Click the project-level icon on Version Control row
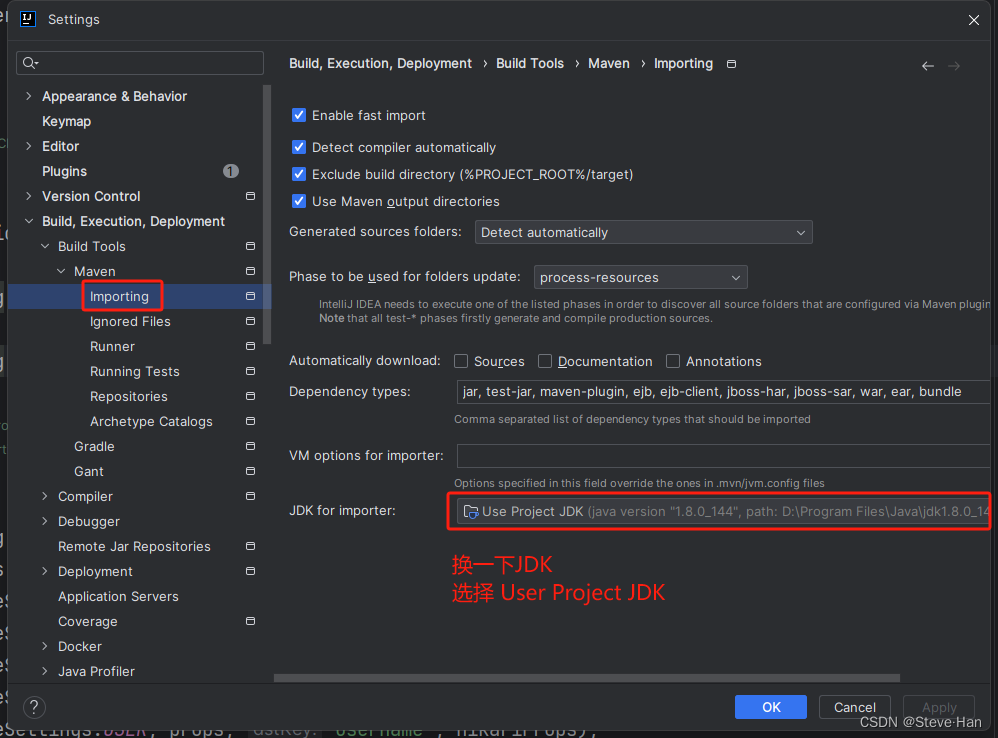998x738 pixels. pos(250,196)
